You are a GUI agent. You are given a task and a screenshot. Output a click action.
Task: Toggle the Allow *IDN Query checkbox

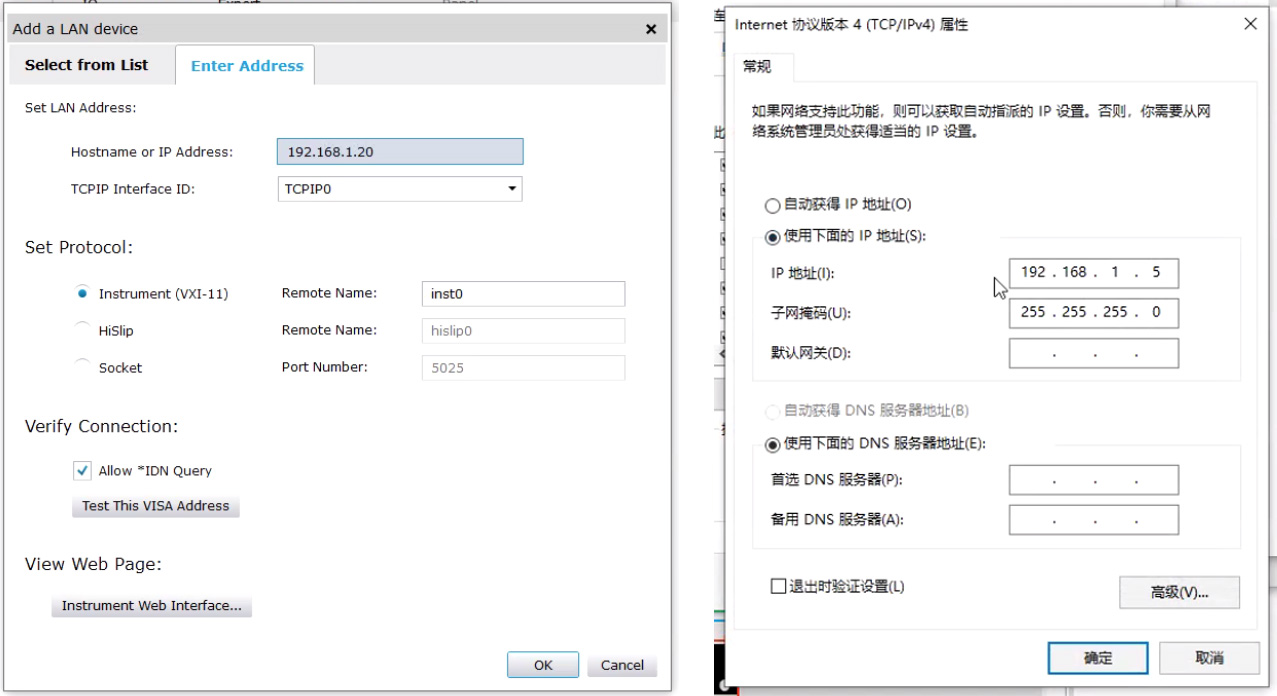83,471
